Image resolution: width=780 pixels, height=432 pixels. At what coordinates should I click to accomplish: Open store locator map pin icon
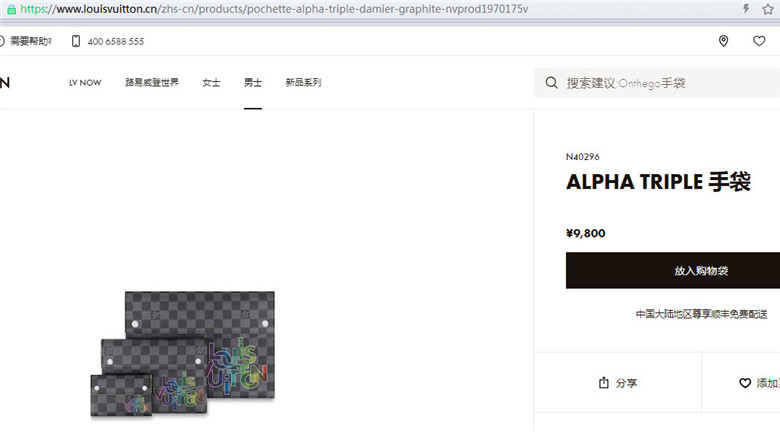(724, 41)
